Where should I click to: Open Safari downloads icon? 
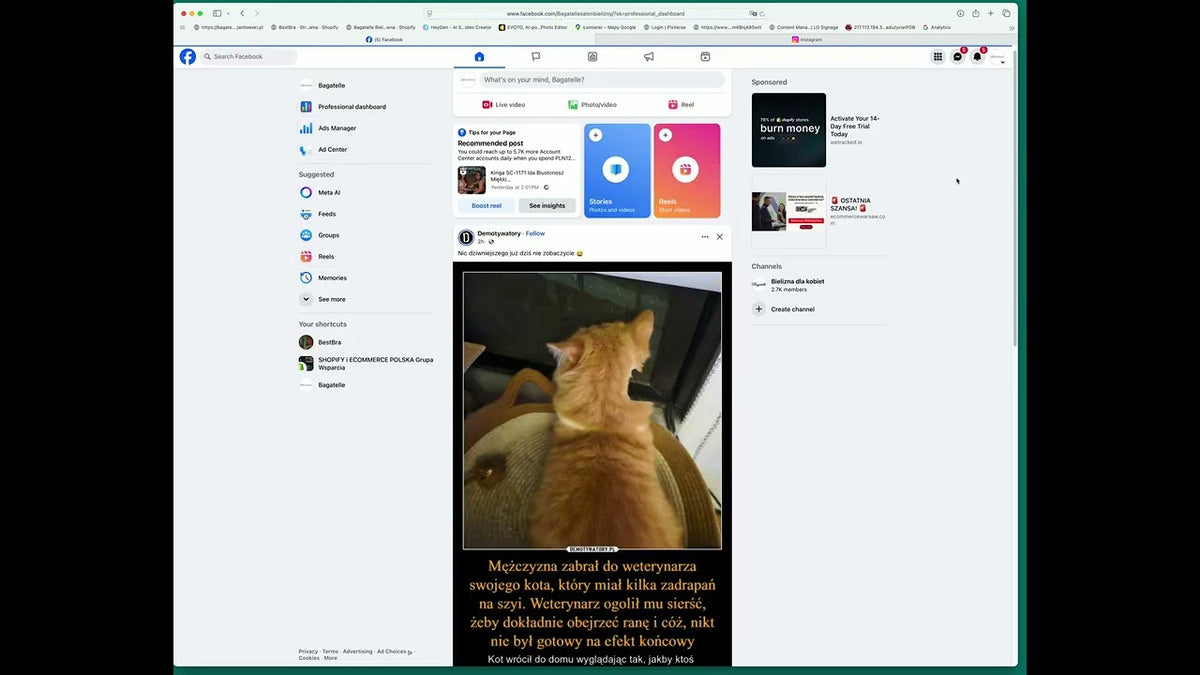(x=960, y=14)
